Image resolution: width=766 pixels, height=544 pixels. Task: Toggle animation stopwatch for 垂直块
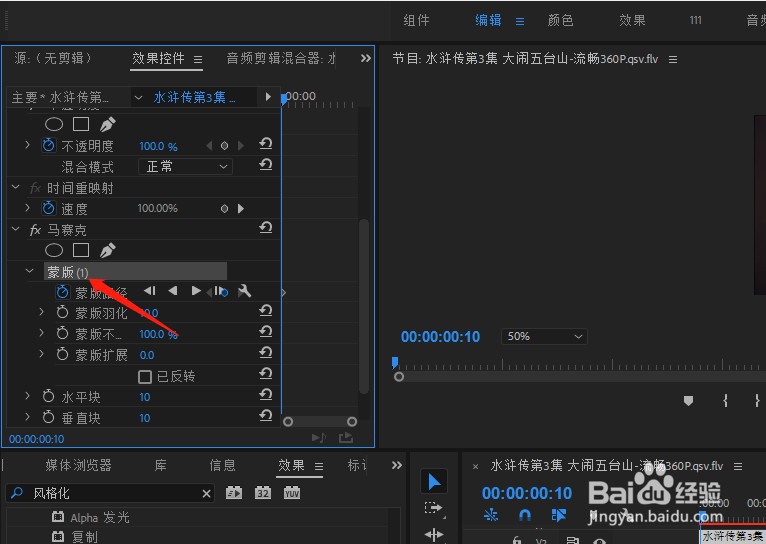coord(48,417)
